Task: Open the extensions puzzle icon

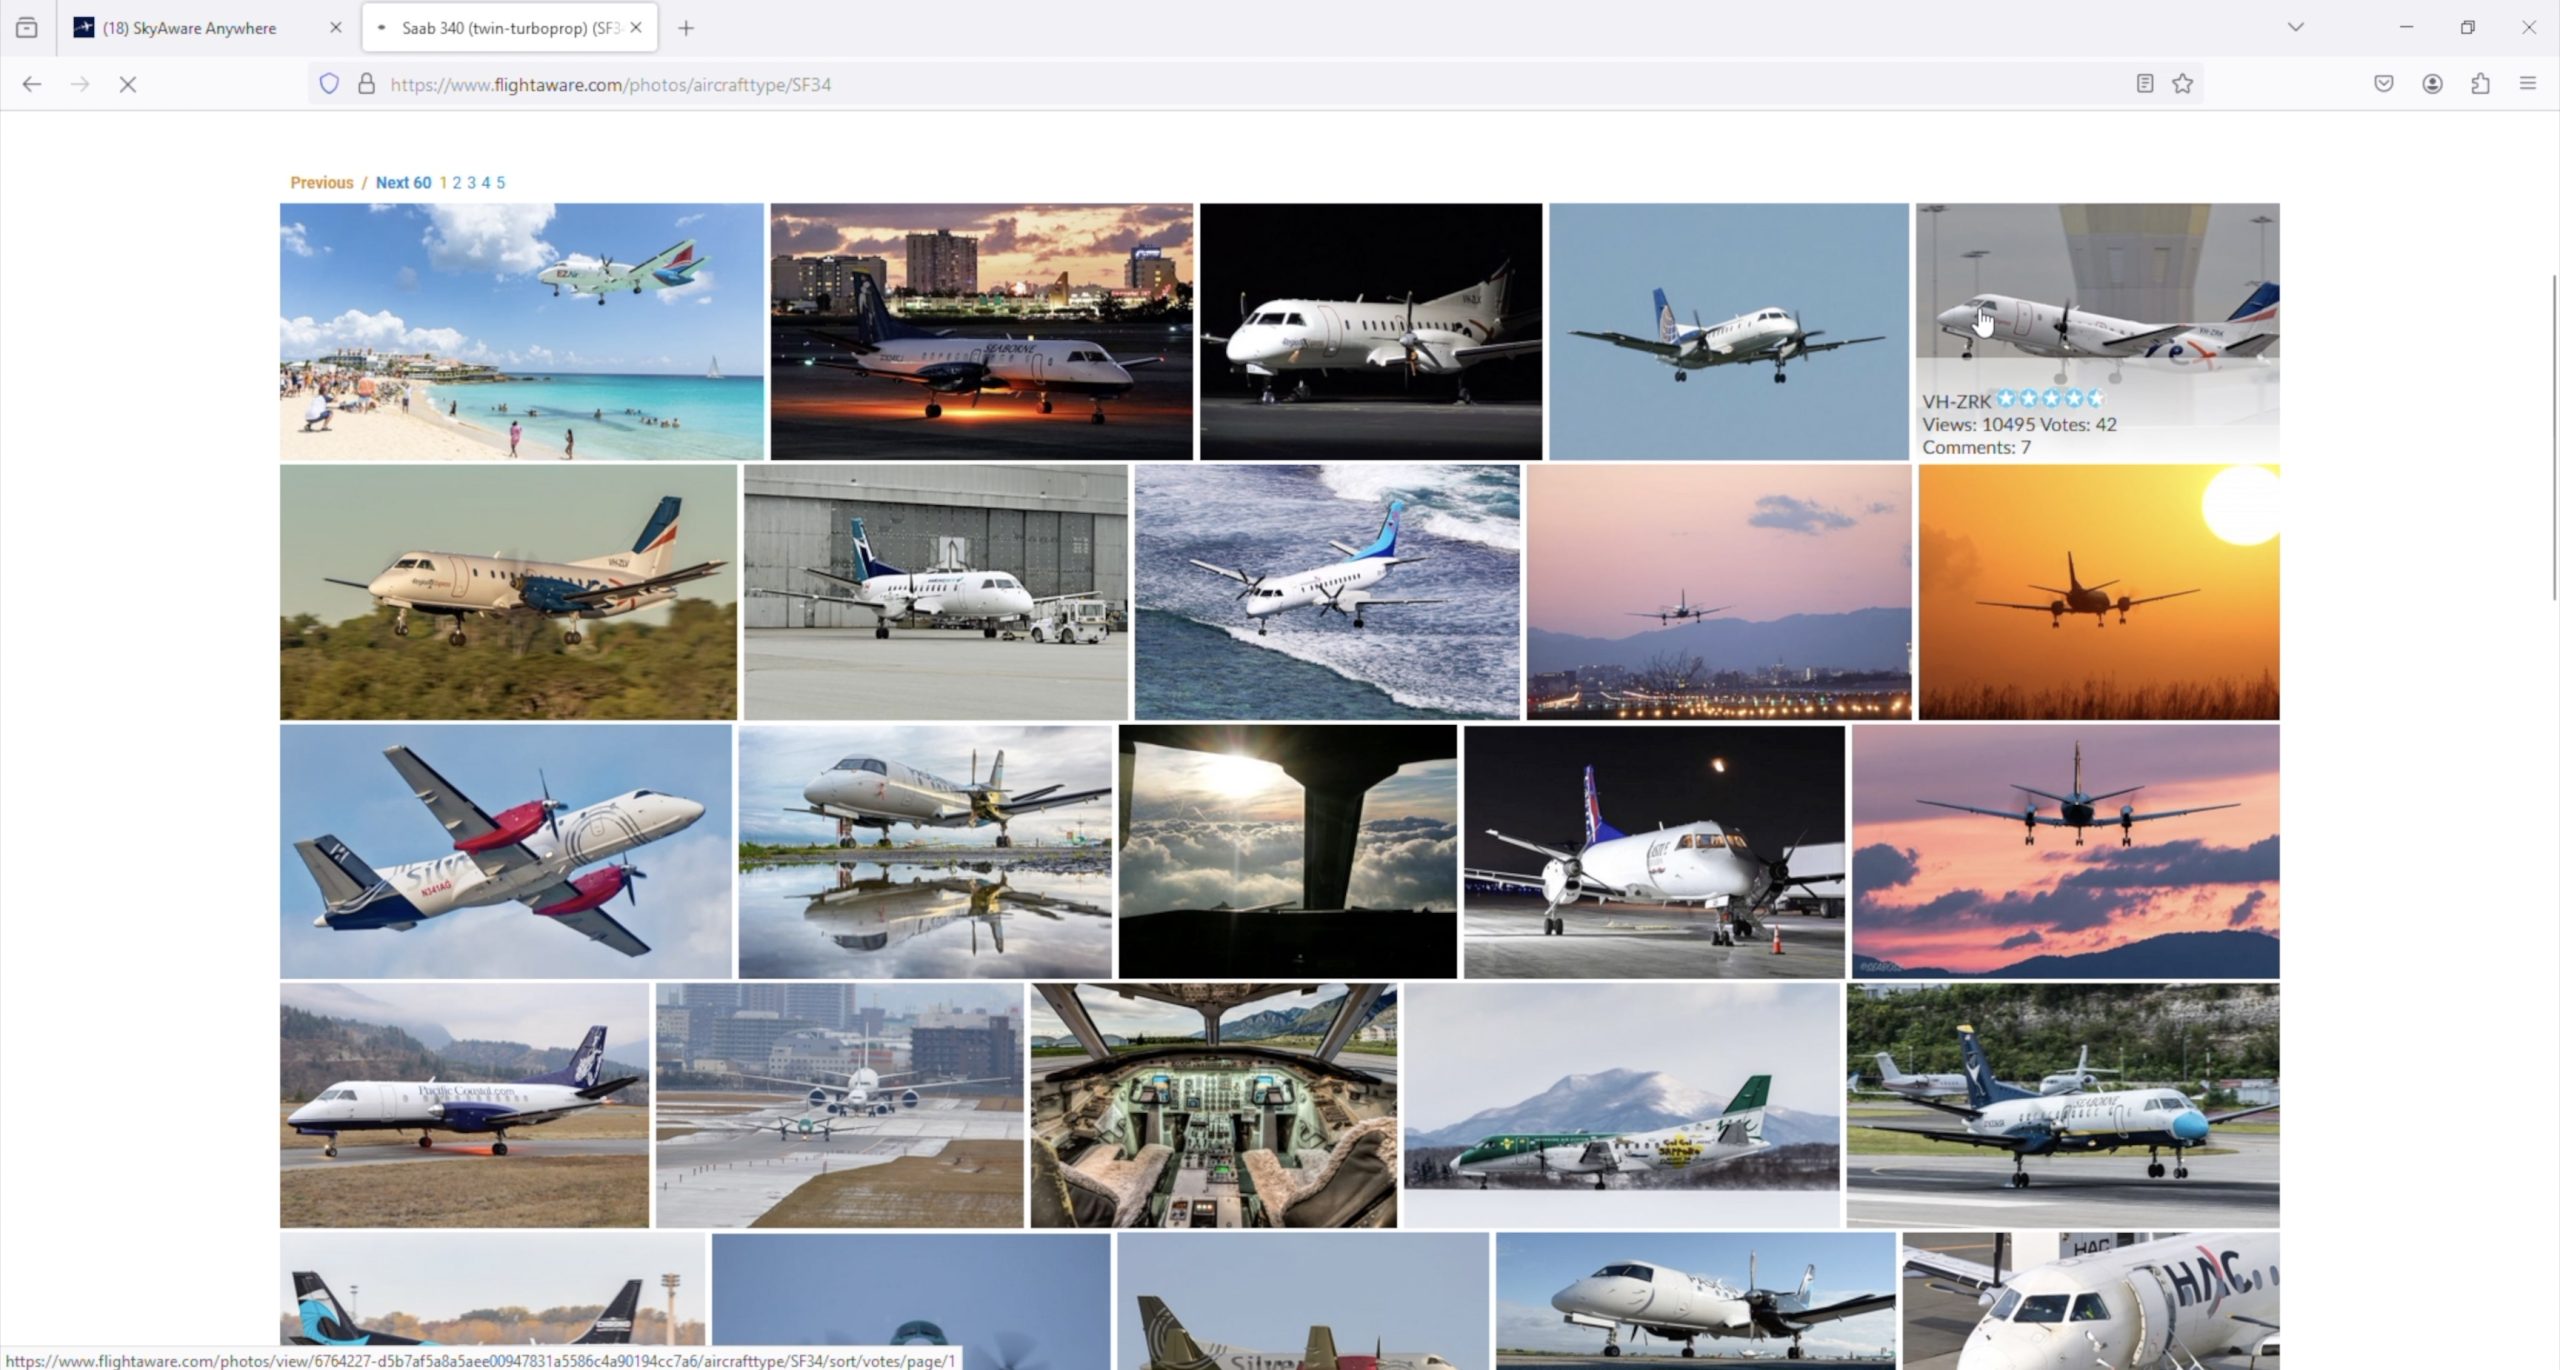Action: (2480, 84)
